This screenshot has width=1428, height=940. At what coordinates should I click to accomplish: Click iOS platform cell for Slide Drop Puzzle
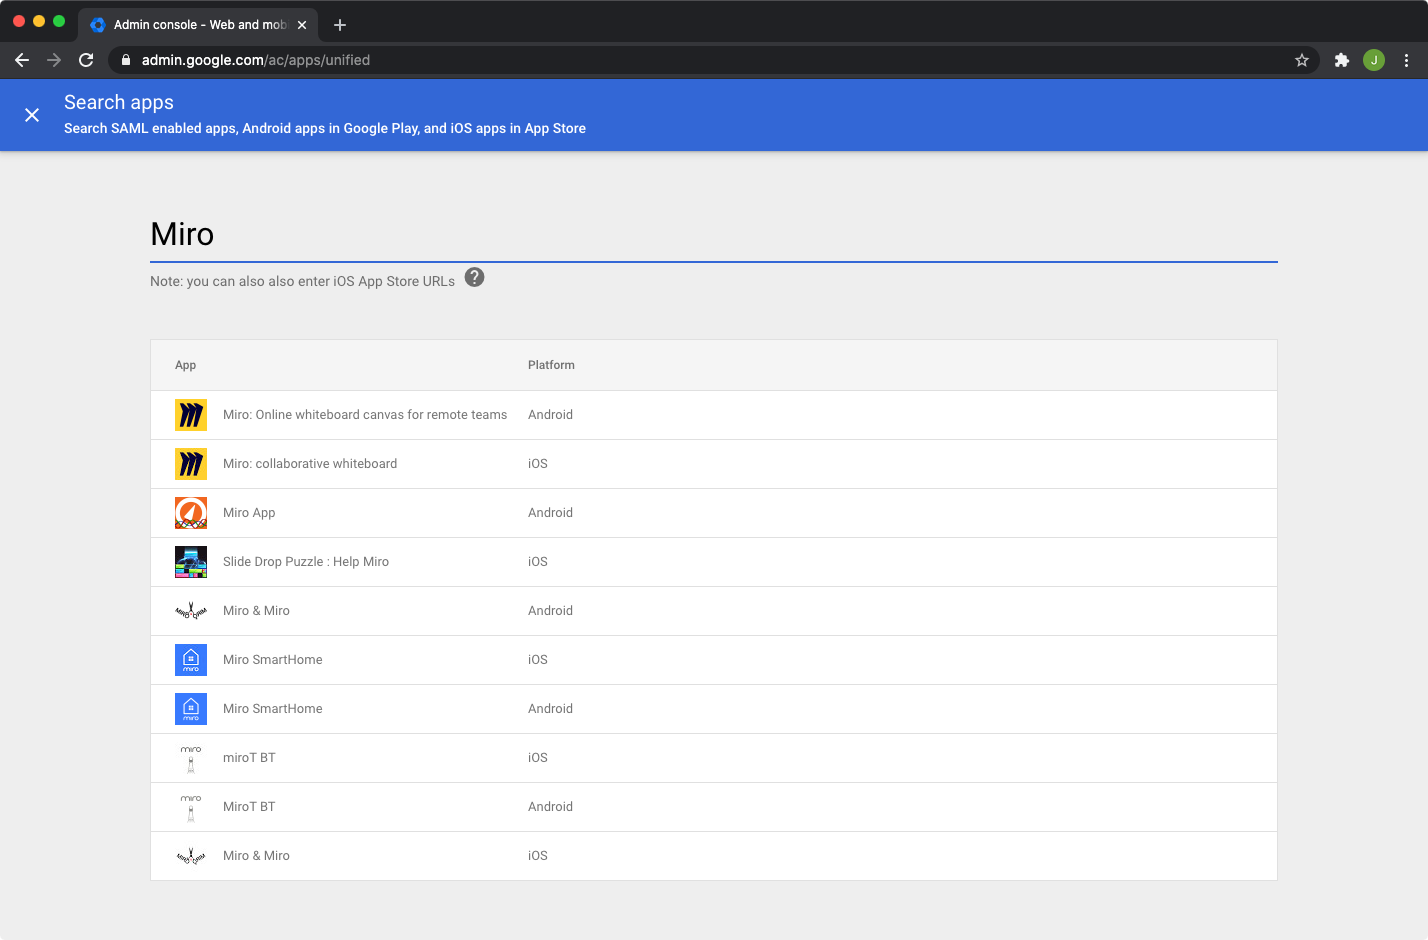pyautogui.click(x=538, y=562)
